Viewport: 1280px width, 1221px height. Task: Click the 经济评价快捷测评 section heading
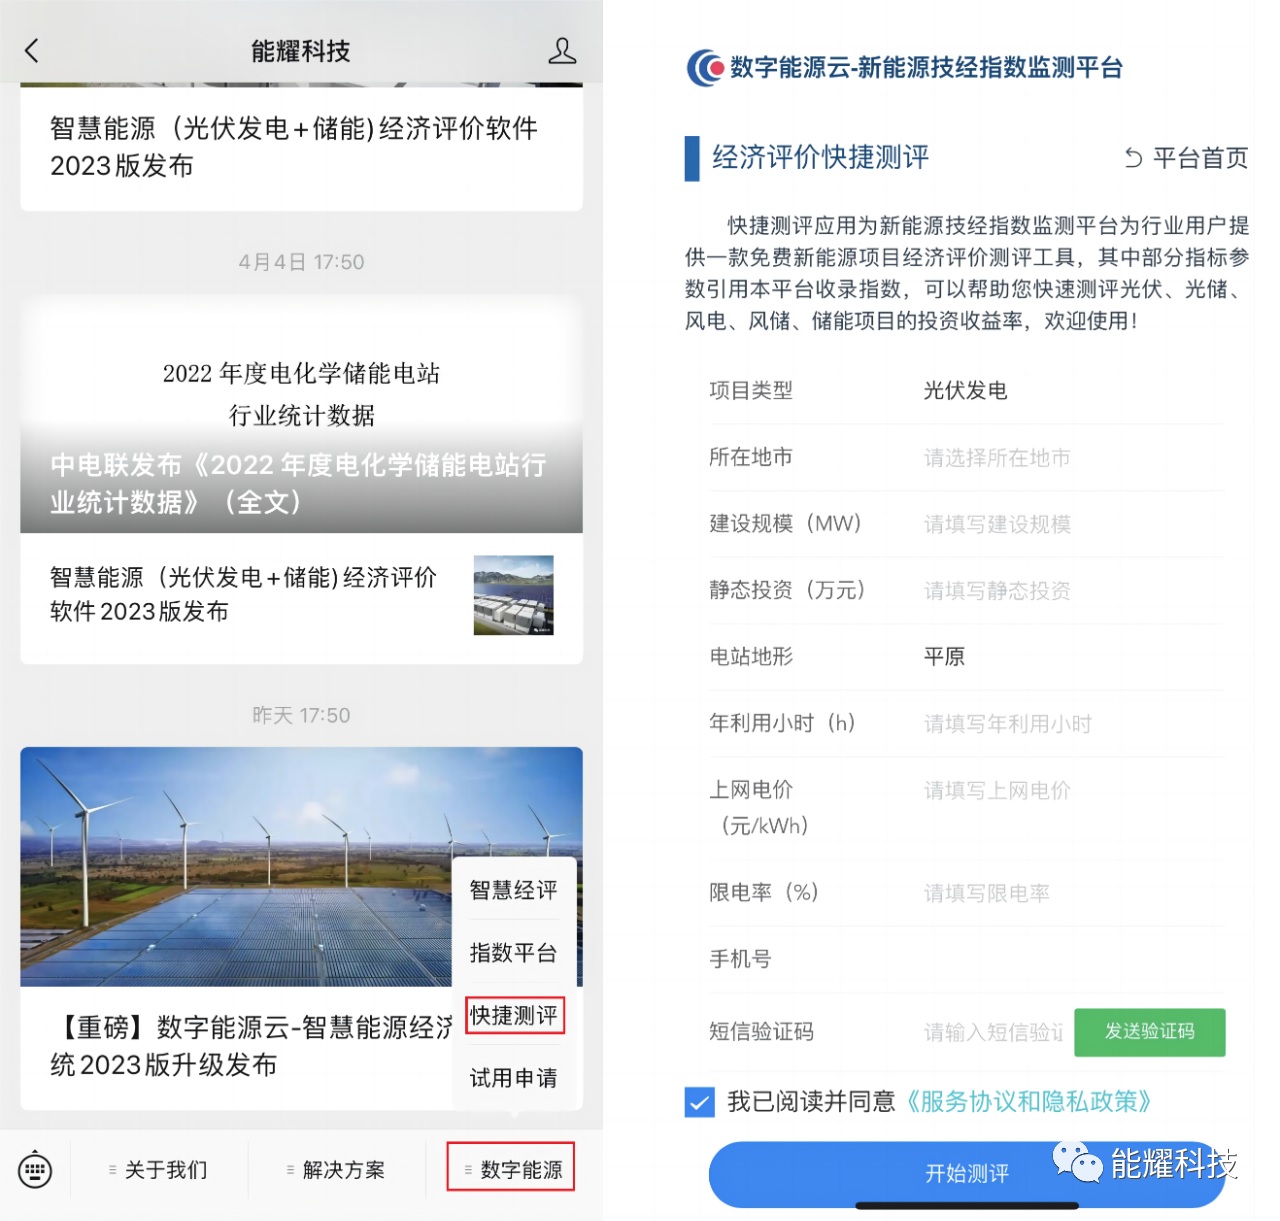(x=821, y=158)
